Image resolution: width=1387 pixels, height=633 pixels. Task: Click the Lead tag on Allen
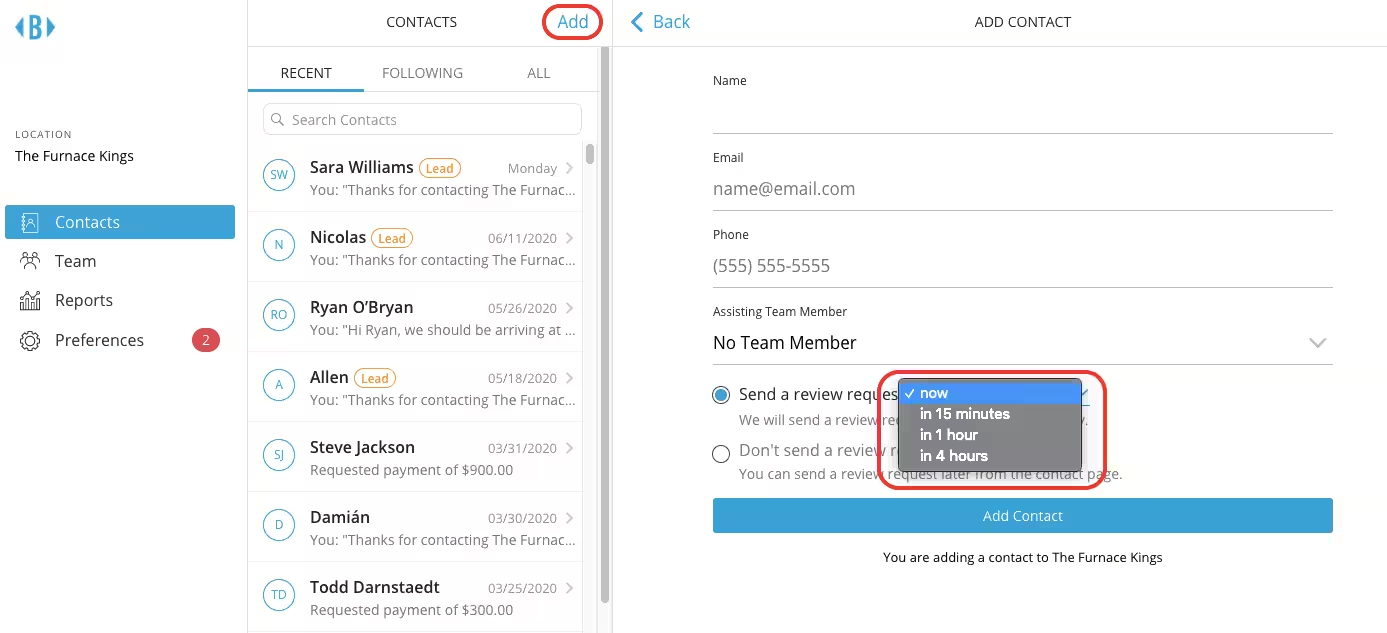click(x=375, y=378)
